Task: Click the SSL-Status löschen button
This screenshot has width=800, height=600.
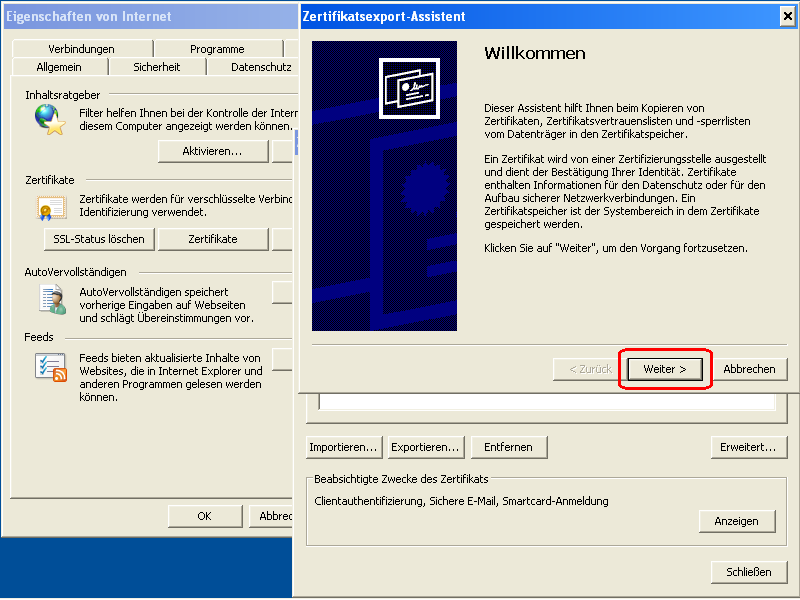Action: 98,238
